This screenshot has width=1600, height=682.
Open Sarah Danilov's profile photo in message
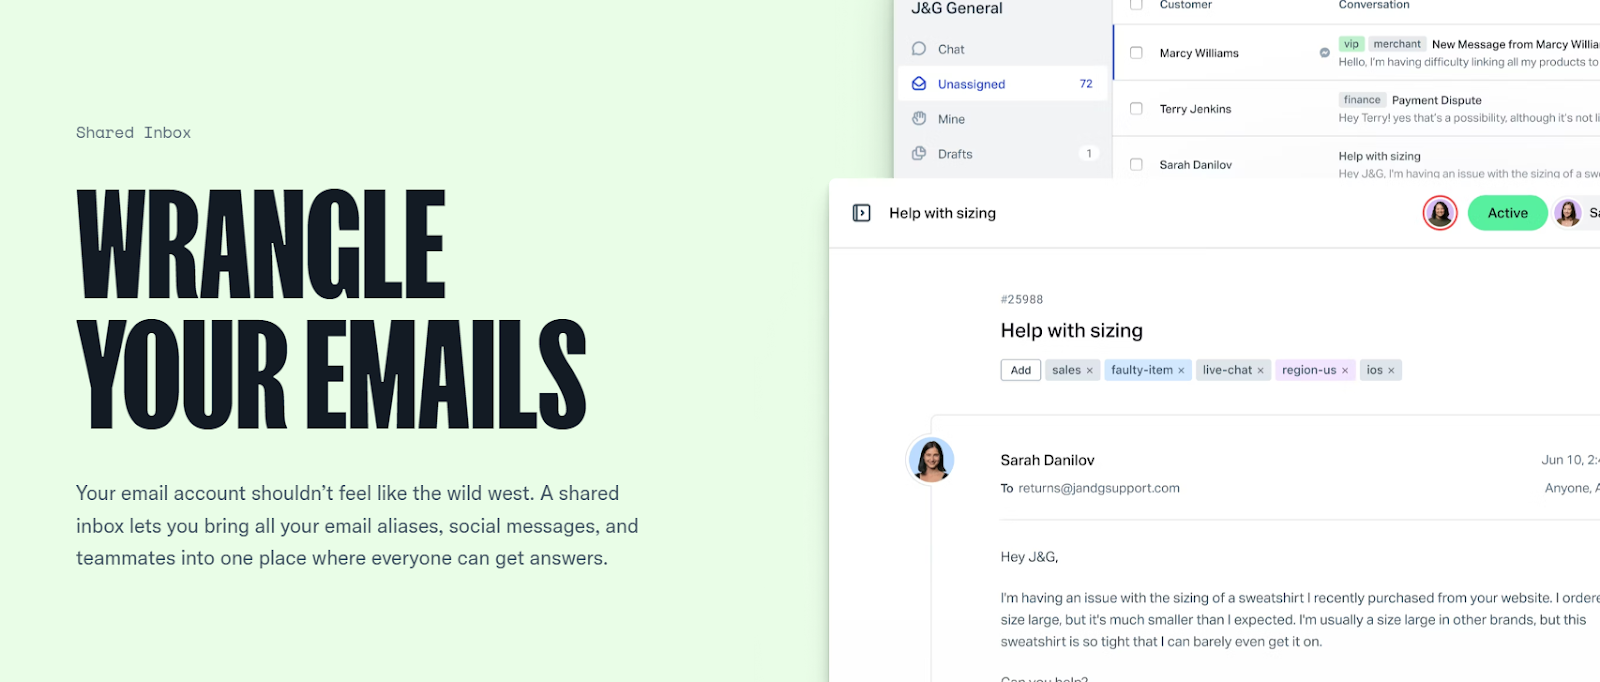(931, 461)
